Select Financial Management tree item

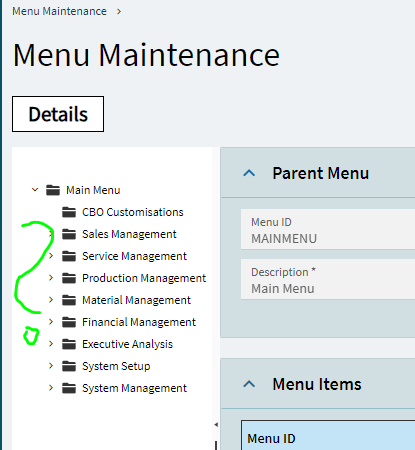click(x=139, y=322)
